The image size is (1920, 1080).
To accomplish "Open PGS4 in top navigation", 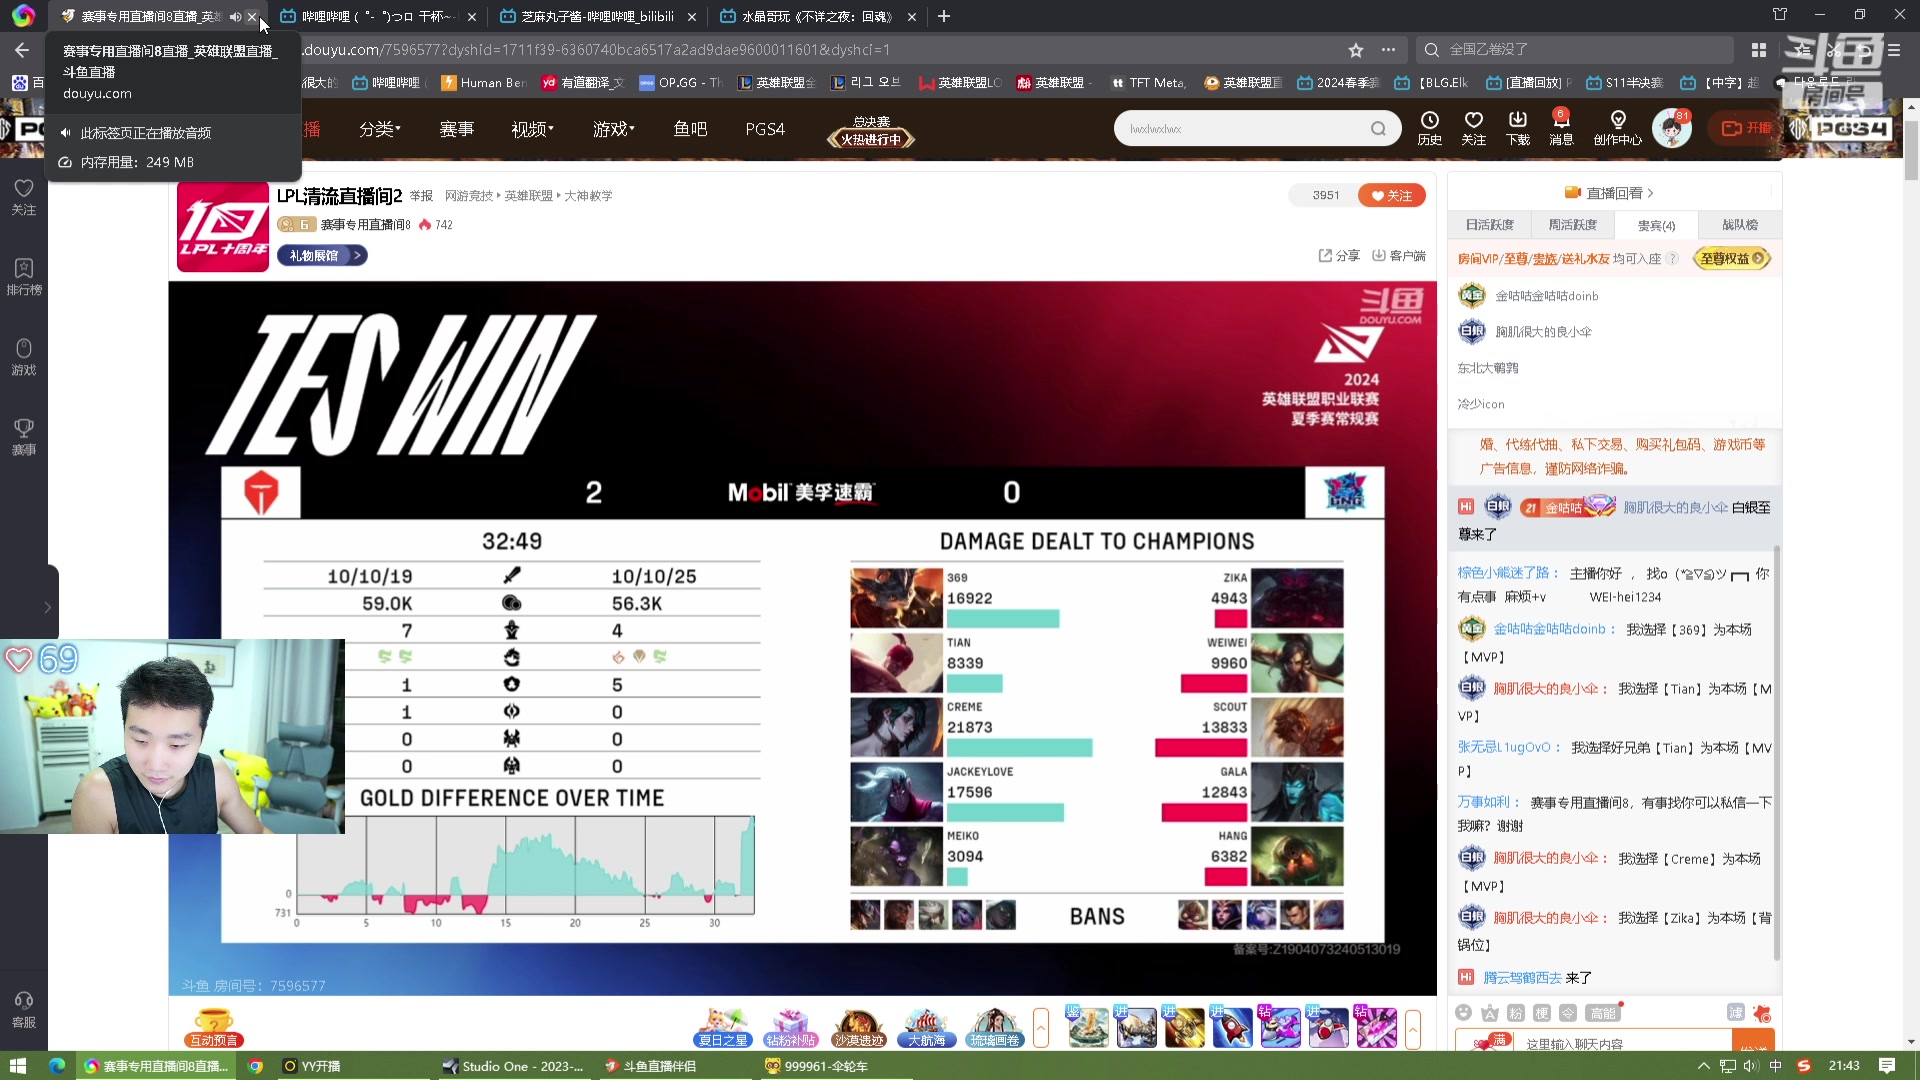I will coord(765,129).
